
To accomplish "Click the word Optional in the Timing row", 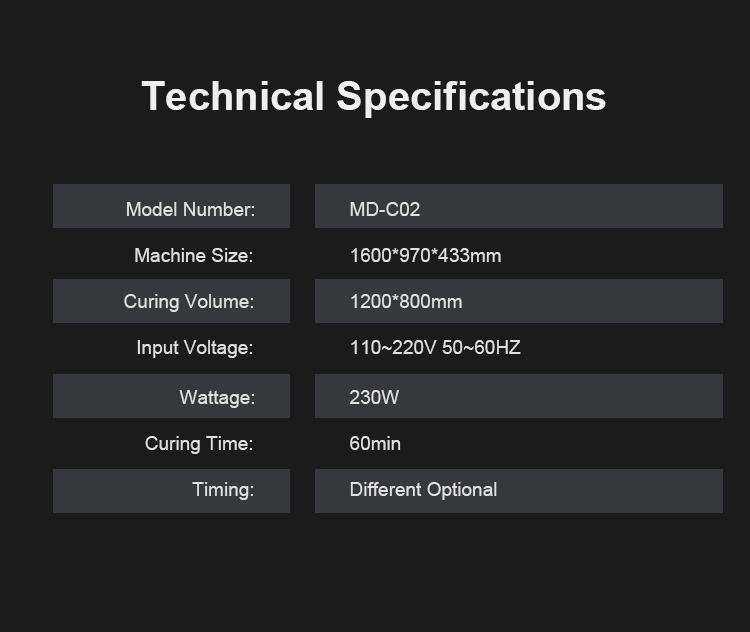I will [x=462, y=490].
